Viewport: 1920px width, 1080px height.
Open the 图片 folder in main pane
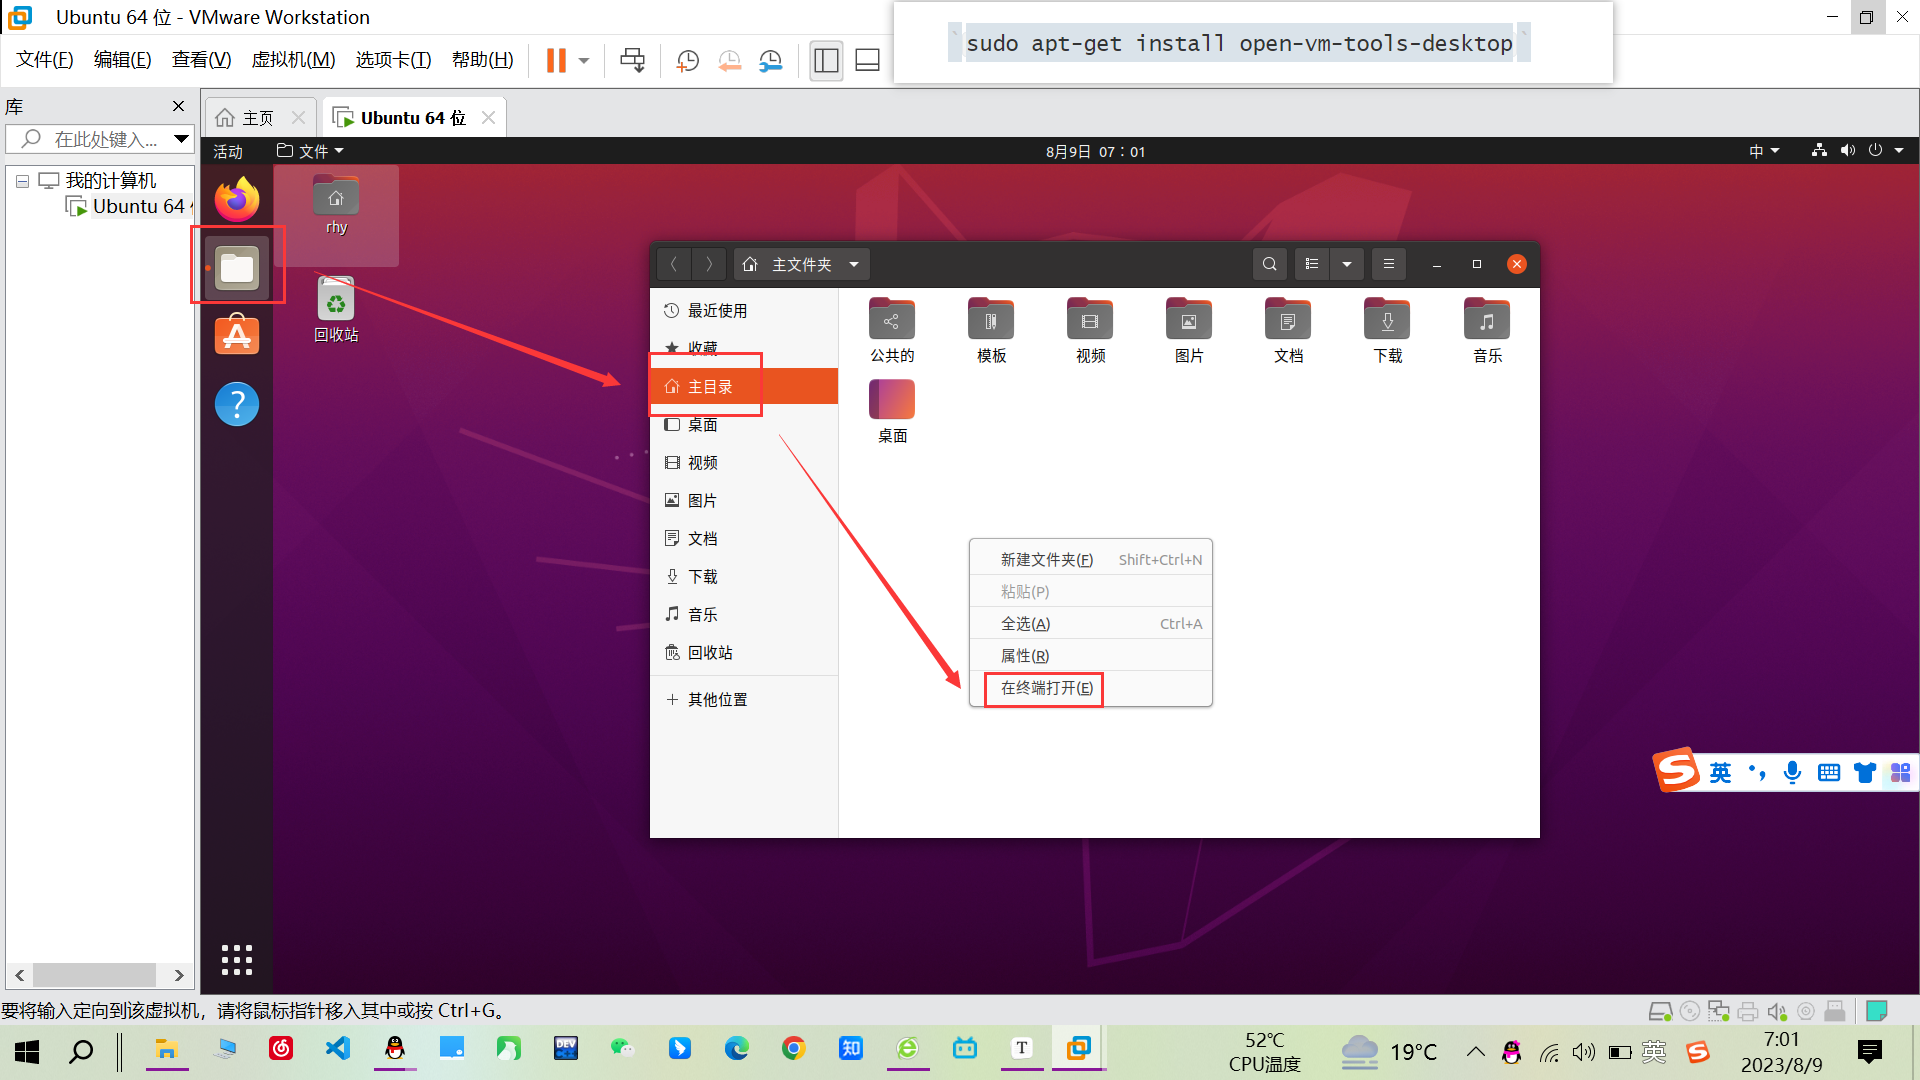tap(1189, 331)
